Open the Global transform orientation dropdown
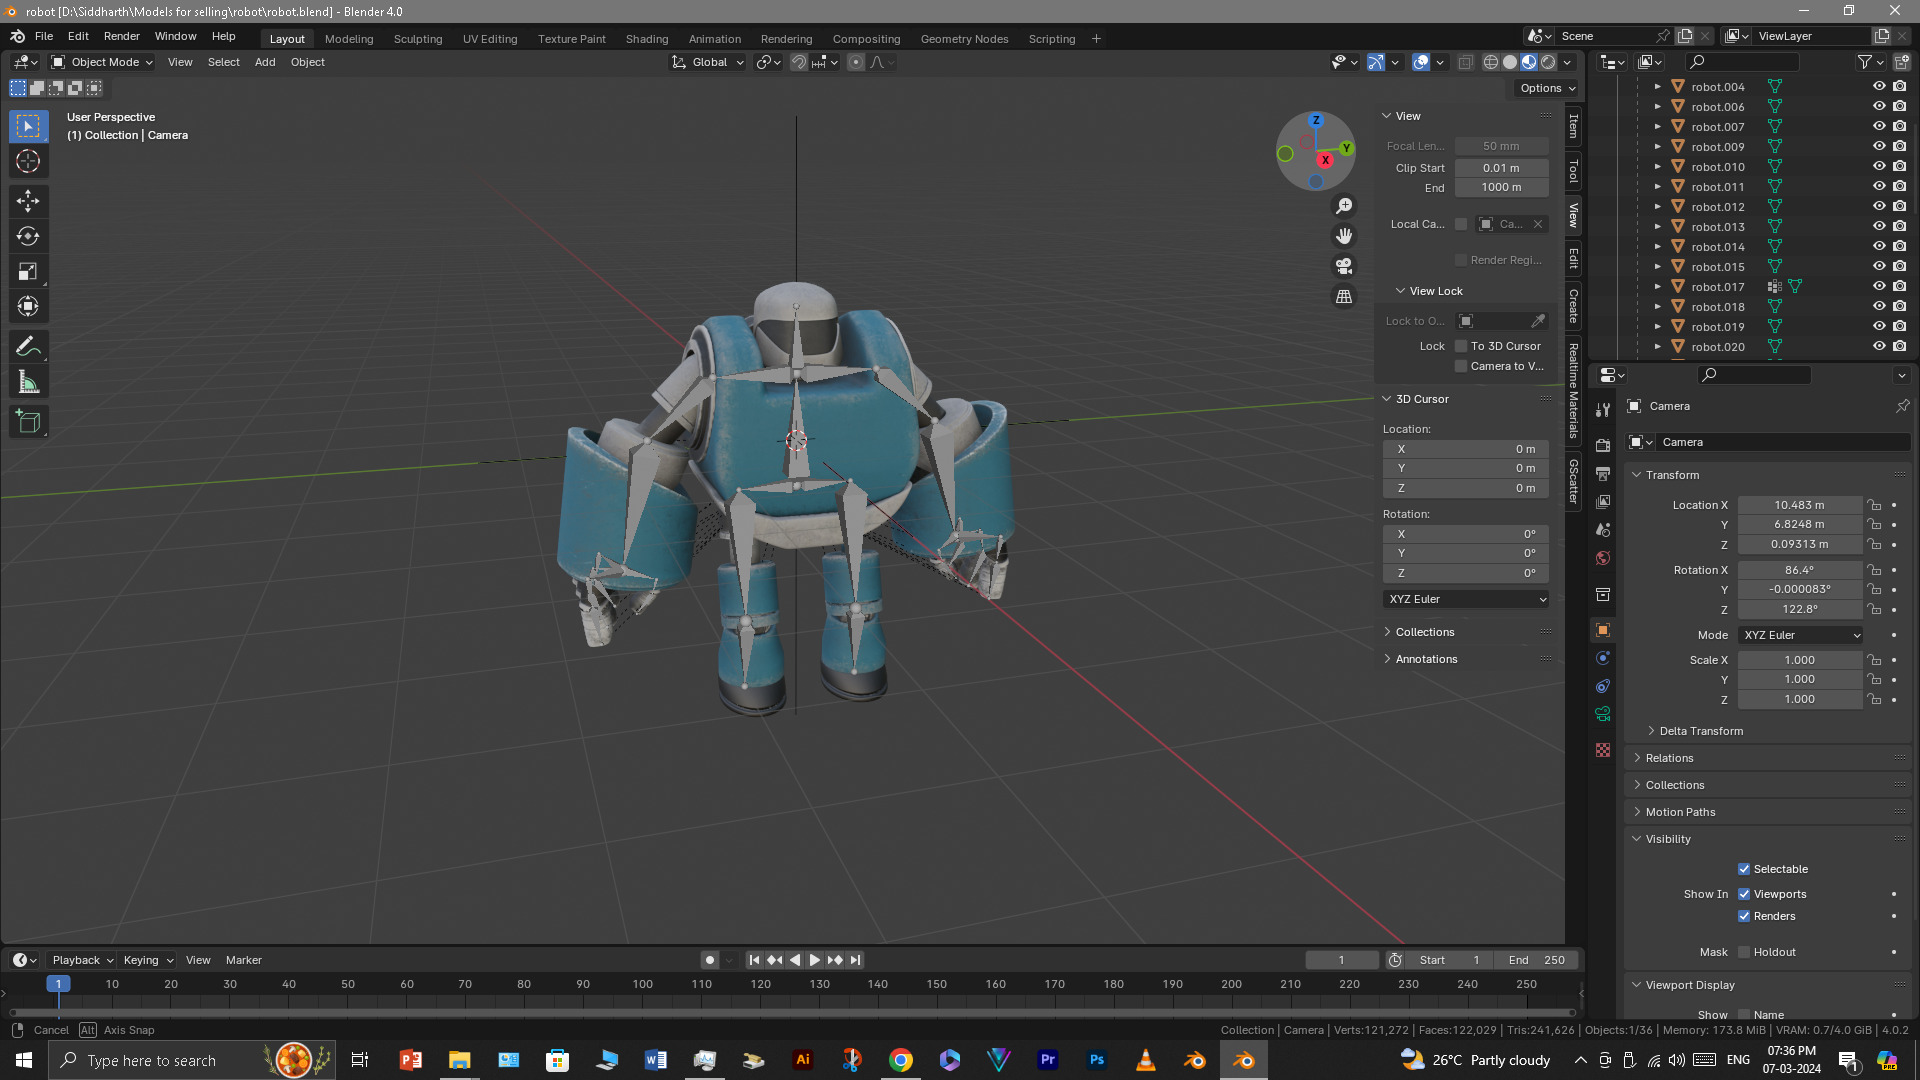 click(x=708, y=62)
